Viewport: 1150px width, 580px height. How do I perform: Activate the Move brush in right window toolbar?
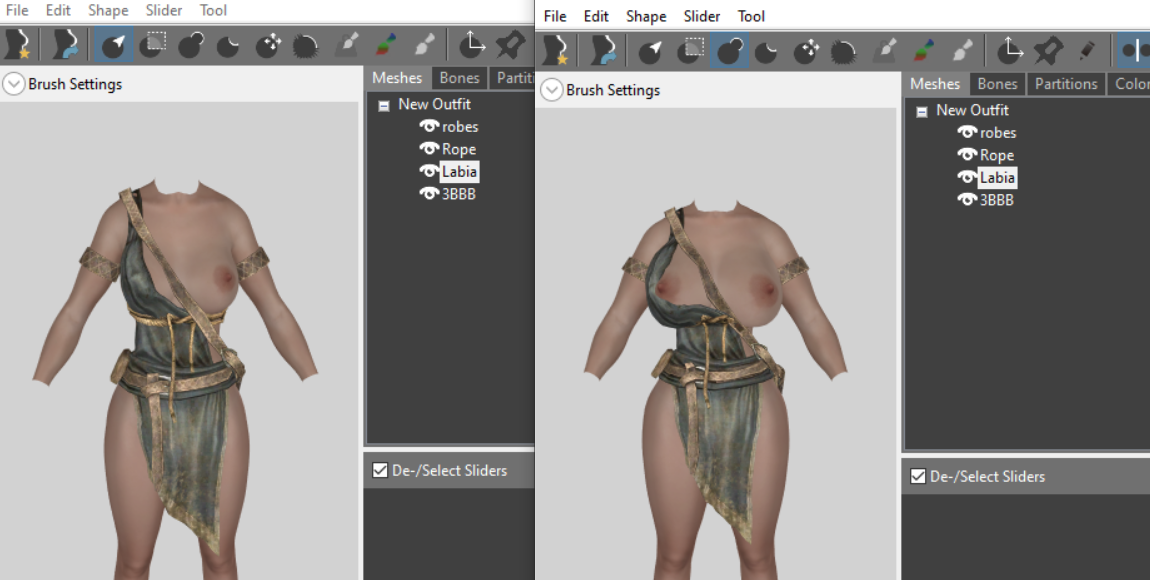[x=807, y=51]
